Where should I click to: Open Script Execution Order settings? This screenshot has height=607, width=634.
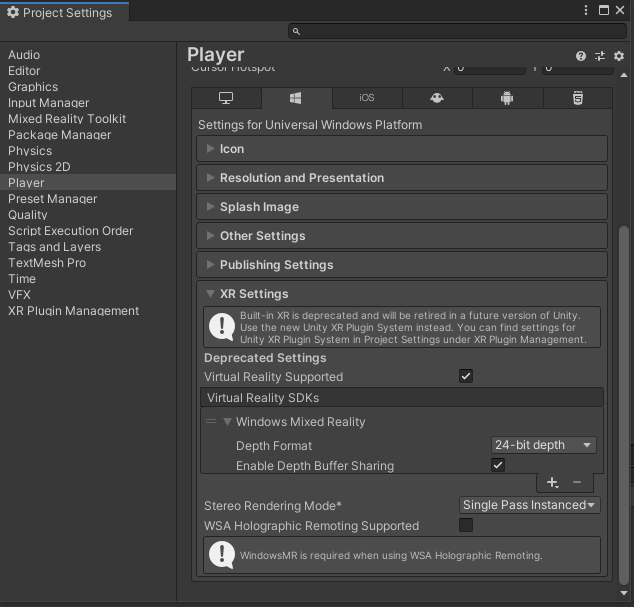[88, 231]
